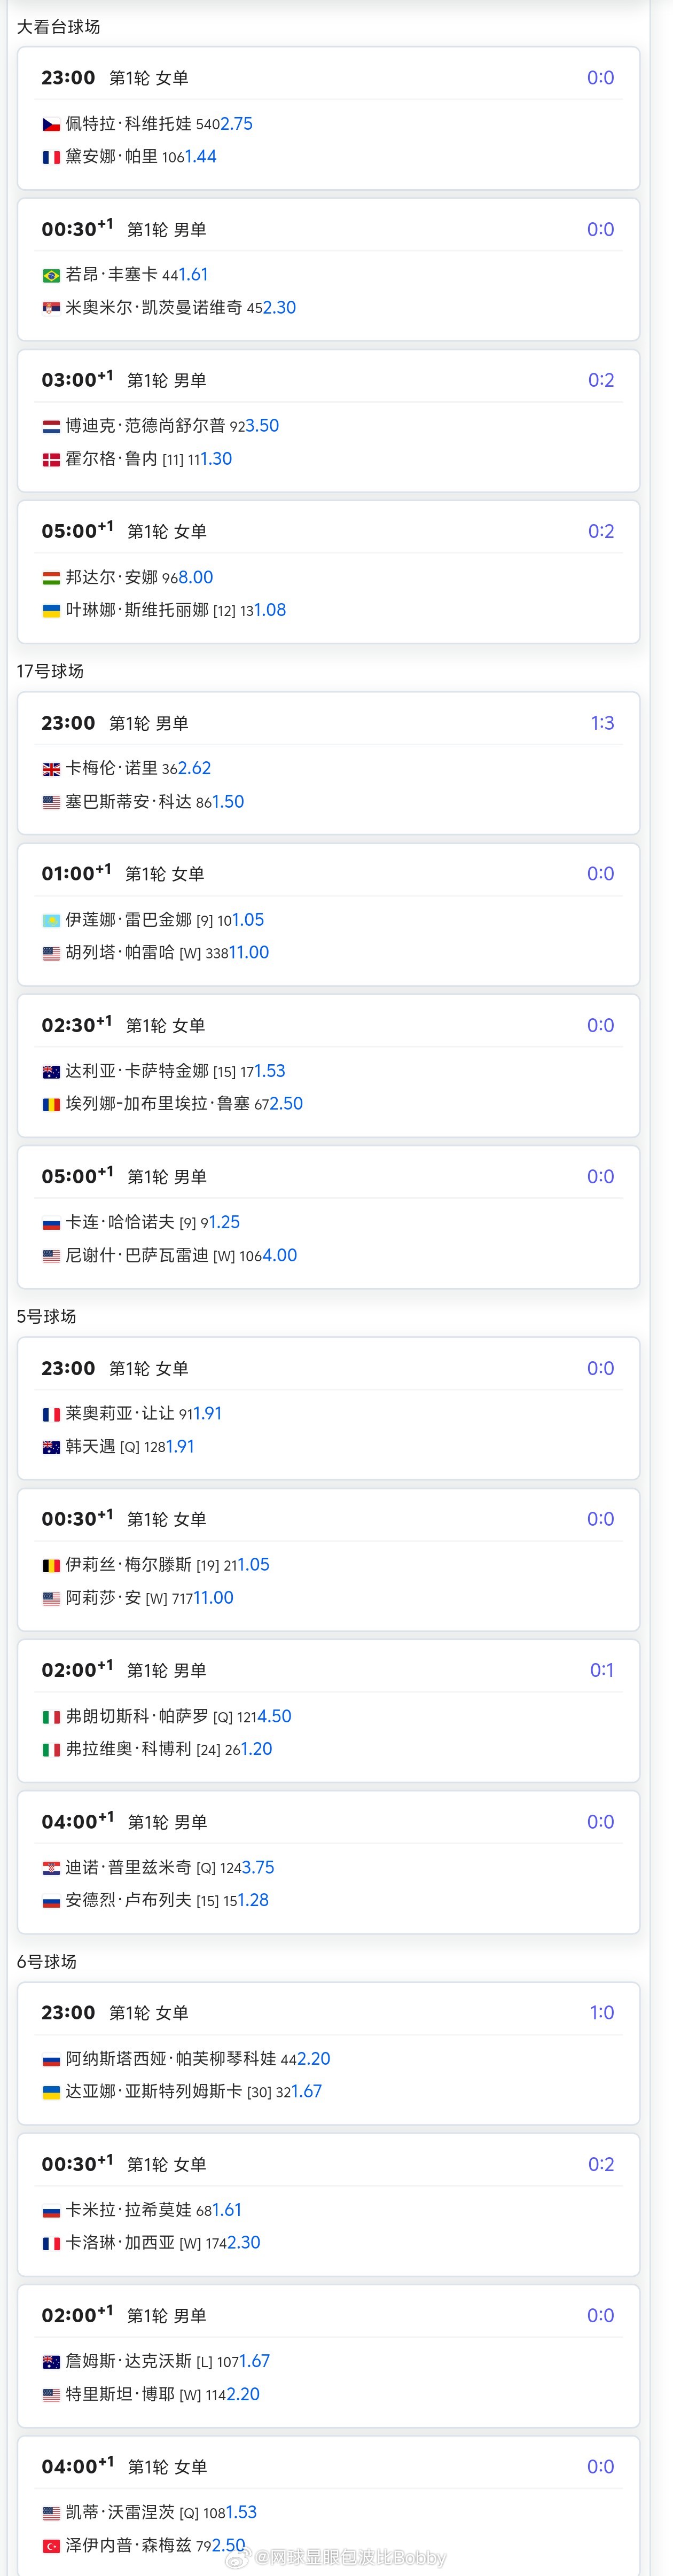Select odds 1.30 for 霍尔格·鲁内
The image size is (673, 2576).
point(216,459)
